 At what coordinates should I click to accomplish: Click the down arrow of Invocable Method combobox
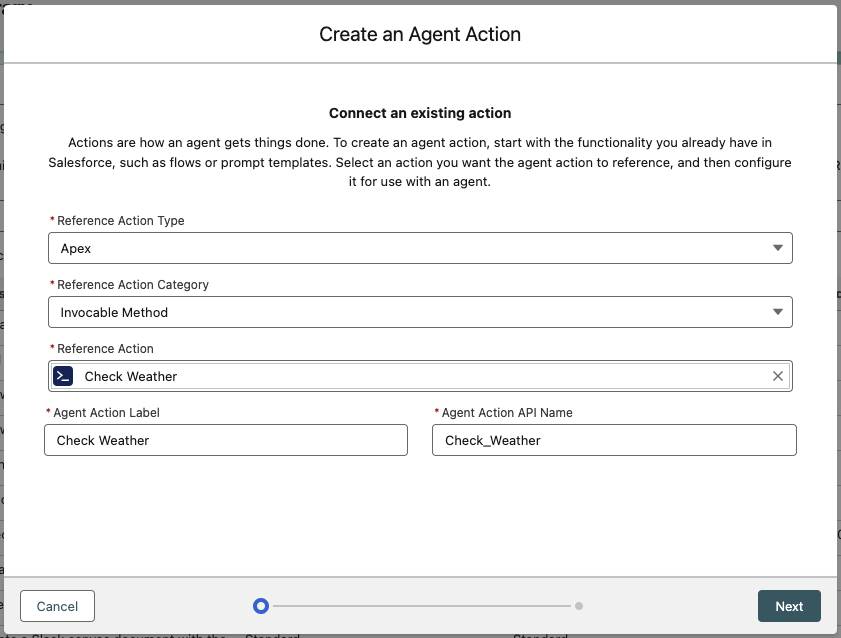click(x=778, y=312)
